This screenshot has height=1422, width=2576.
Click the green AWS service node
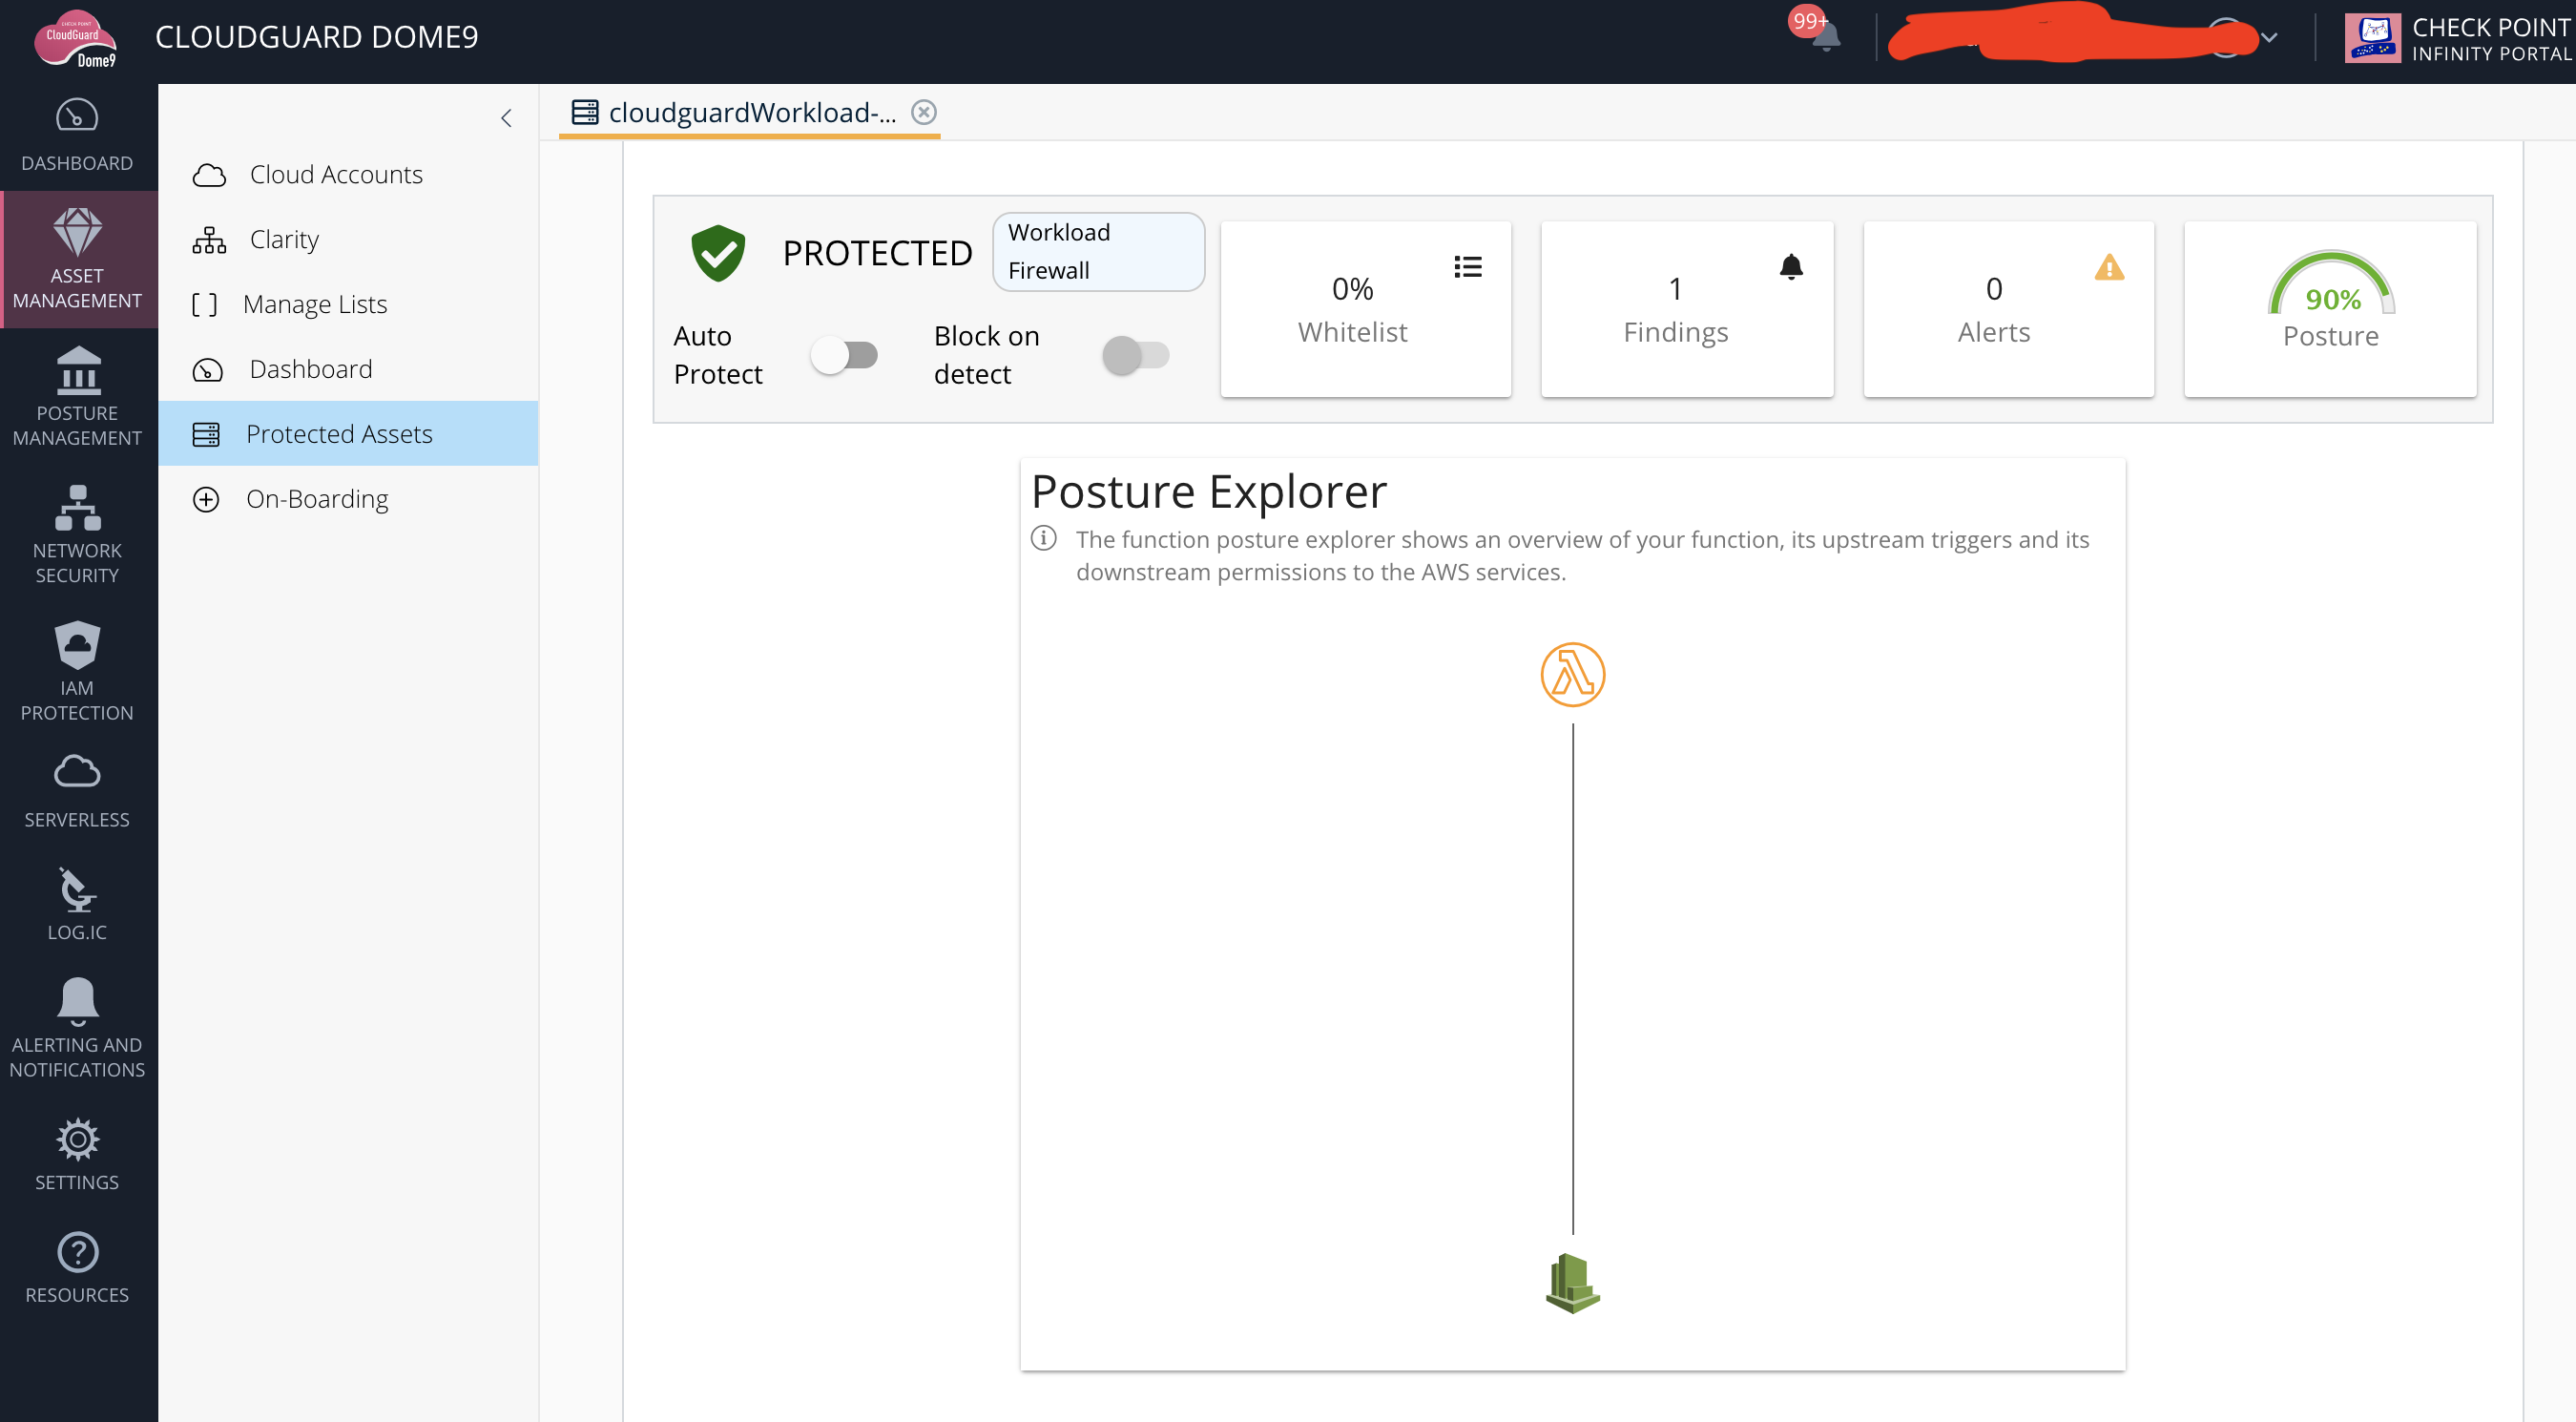pos(1572,1283)
